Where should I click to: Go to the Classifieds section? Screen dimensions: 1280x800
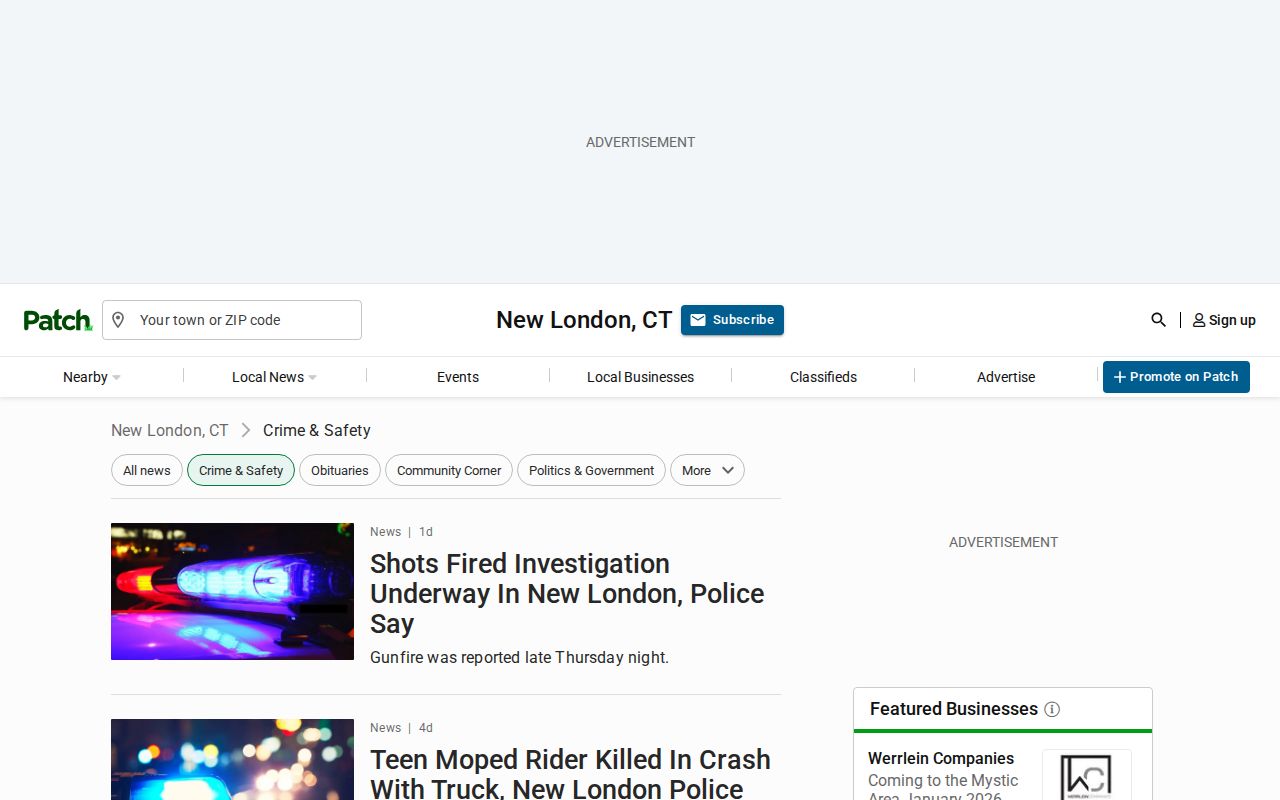pos(823,377)
